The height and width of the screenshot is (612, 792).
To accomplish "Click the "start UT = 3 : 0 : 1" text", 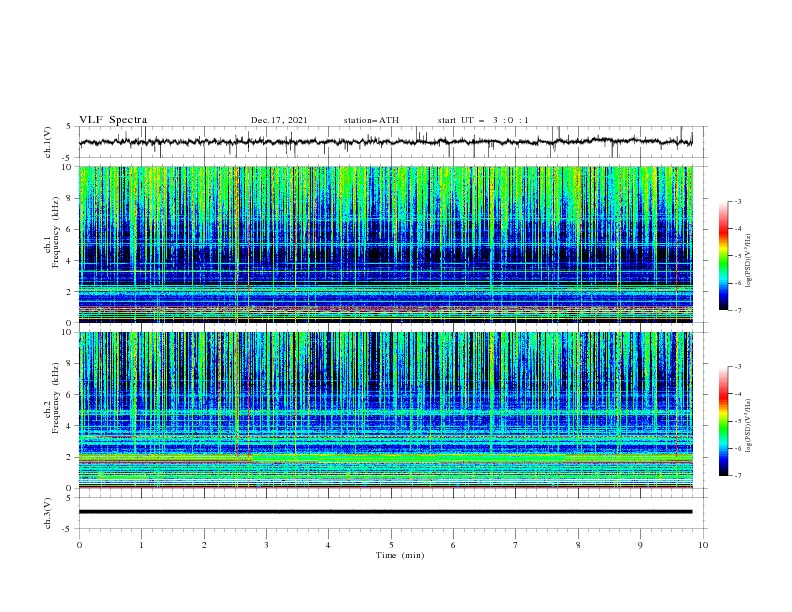I will (483, 120).
